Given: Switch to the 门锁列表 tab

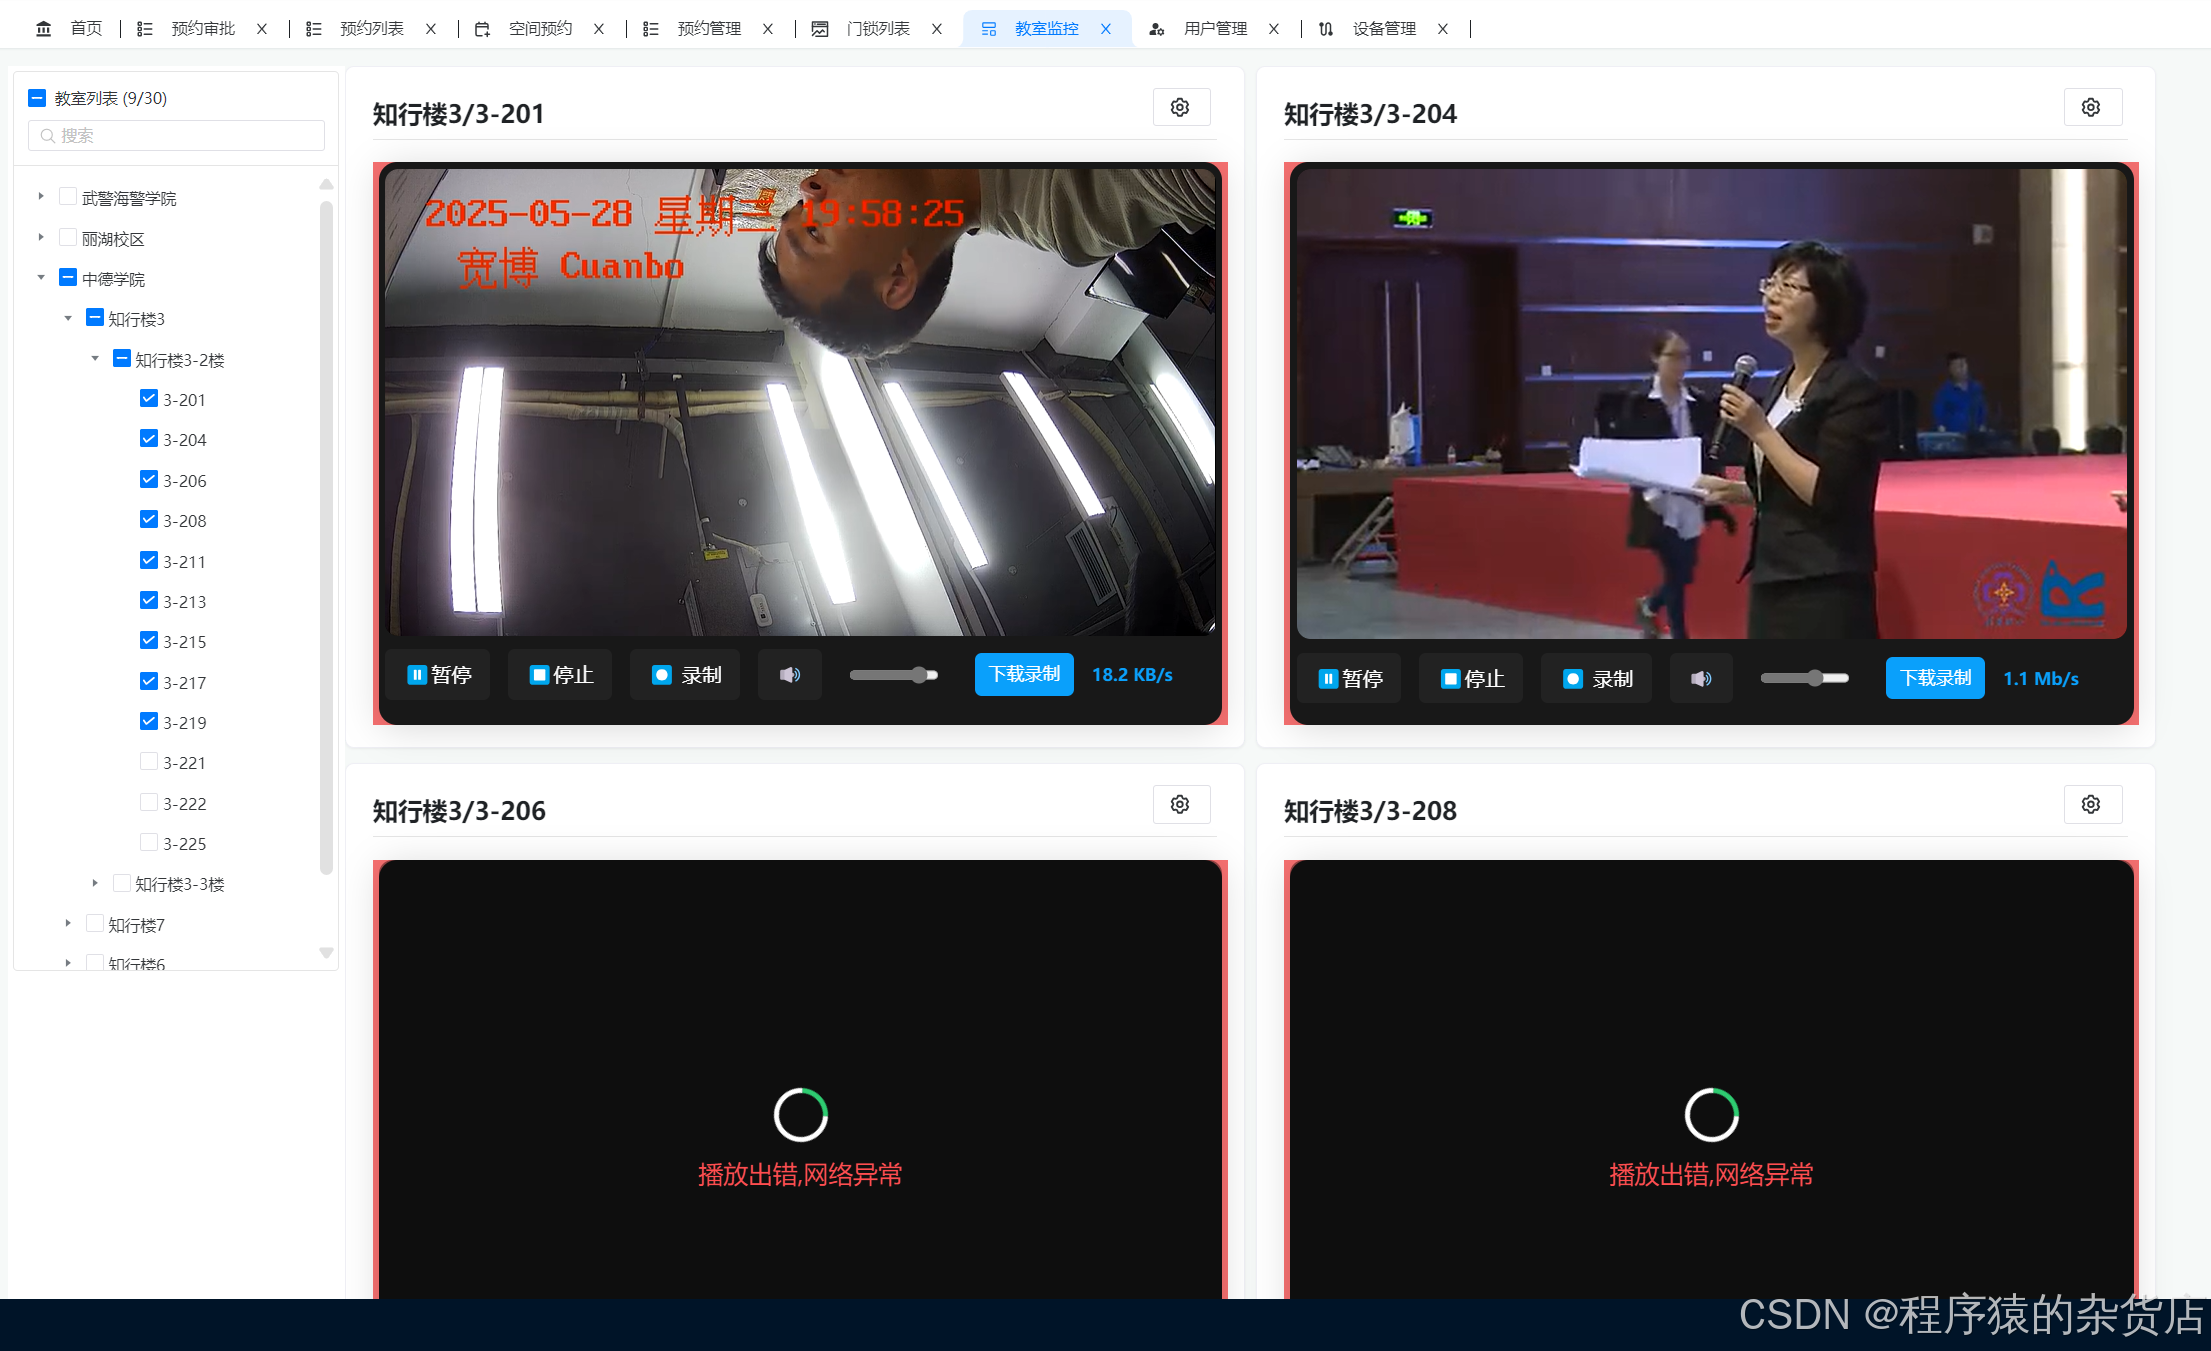Looking at the screenshot, I should (x=877, y=29).
